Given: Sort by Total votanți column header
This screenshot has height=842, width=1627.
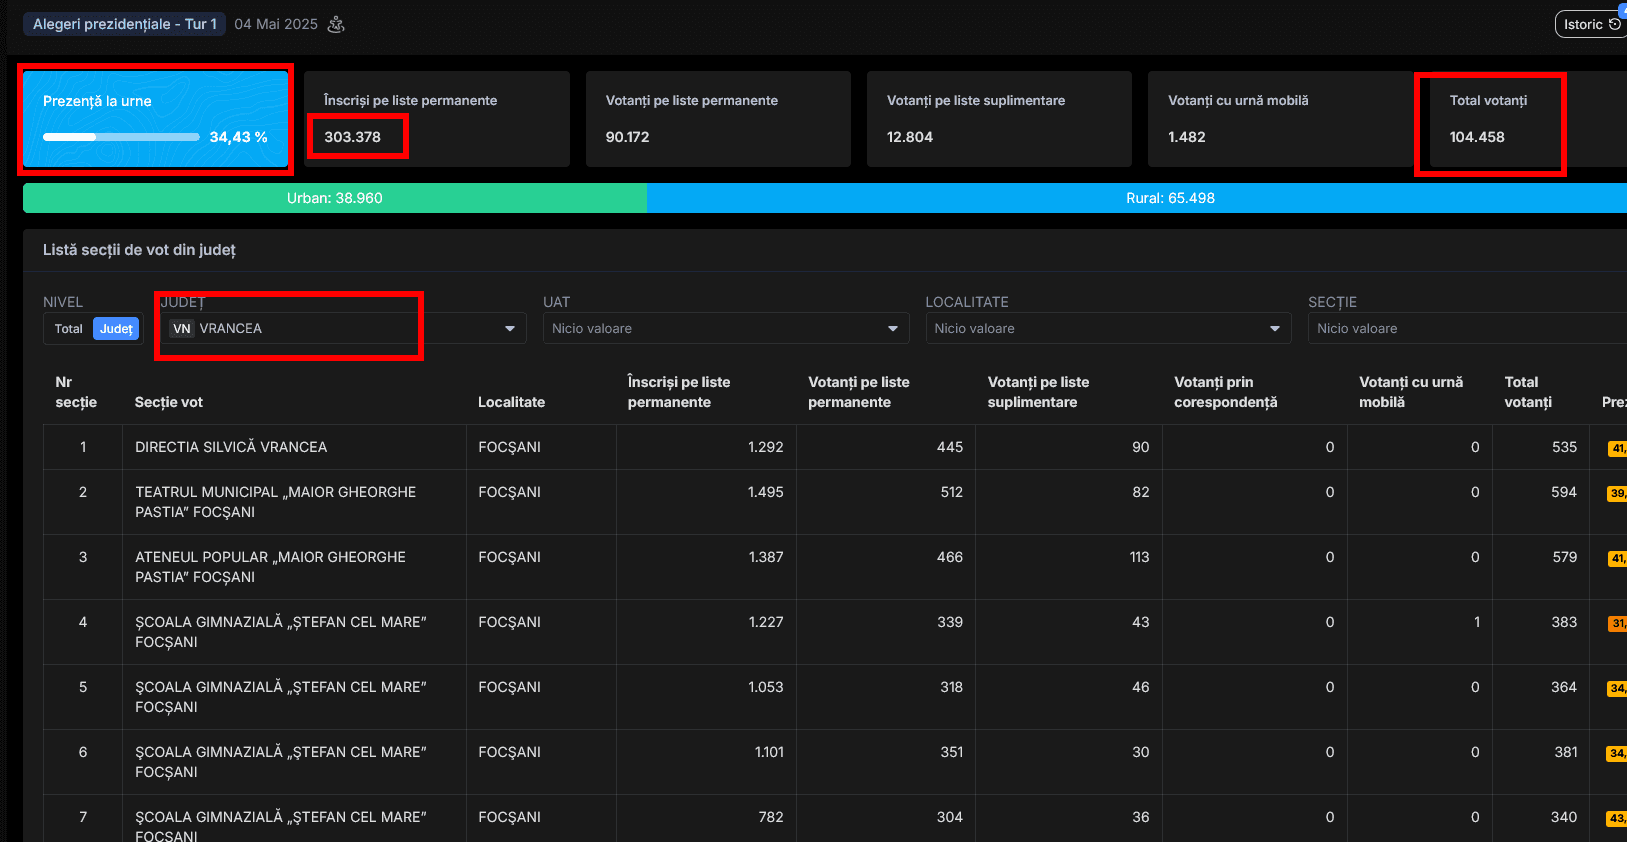Looking at the screenshot, I should (x=1527, y=392).
